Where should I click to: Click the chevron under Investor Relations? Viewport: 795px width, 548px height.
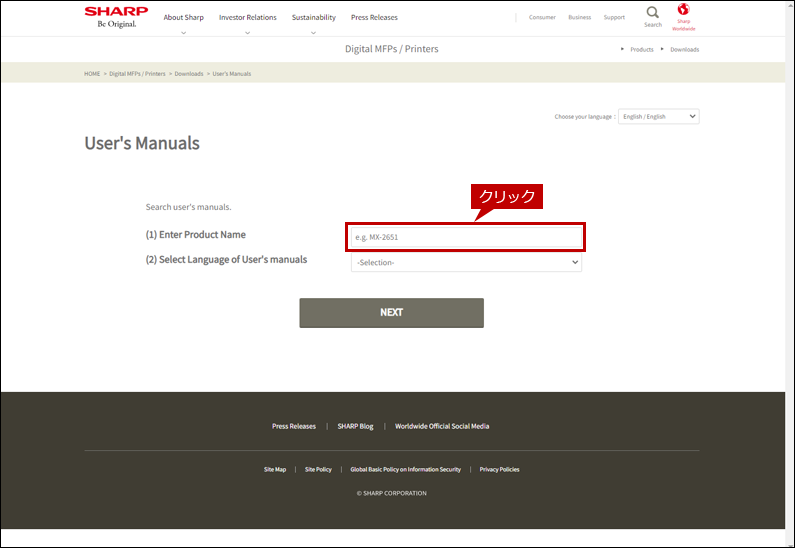(x=247, y=32)
